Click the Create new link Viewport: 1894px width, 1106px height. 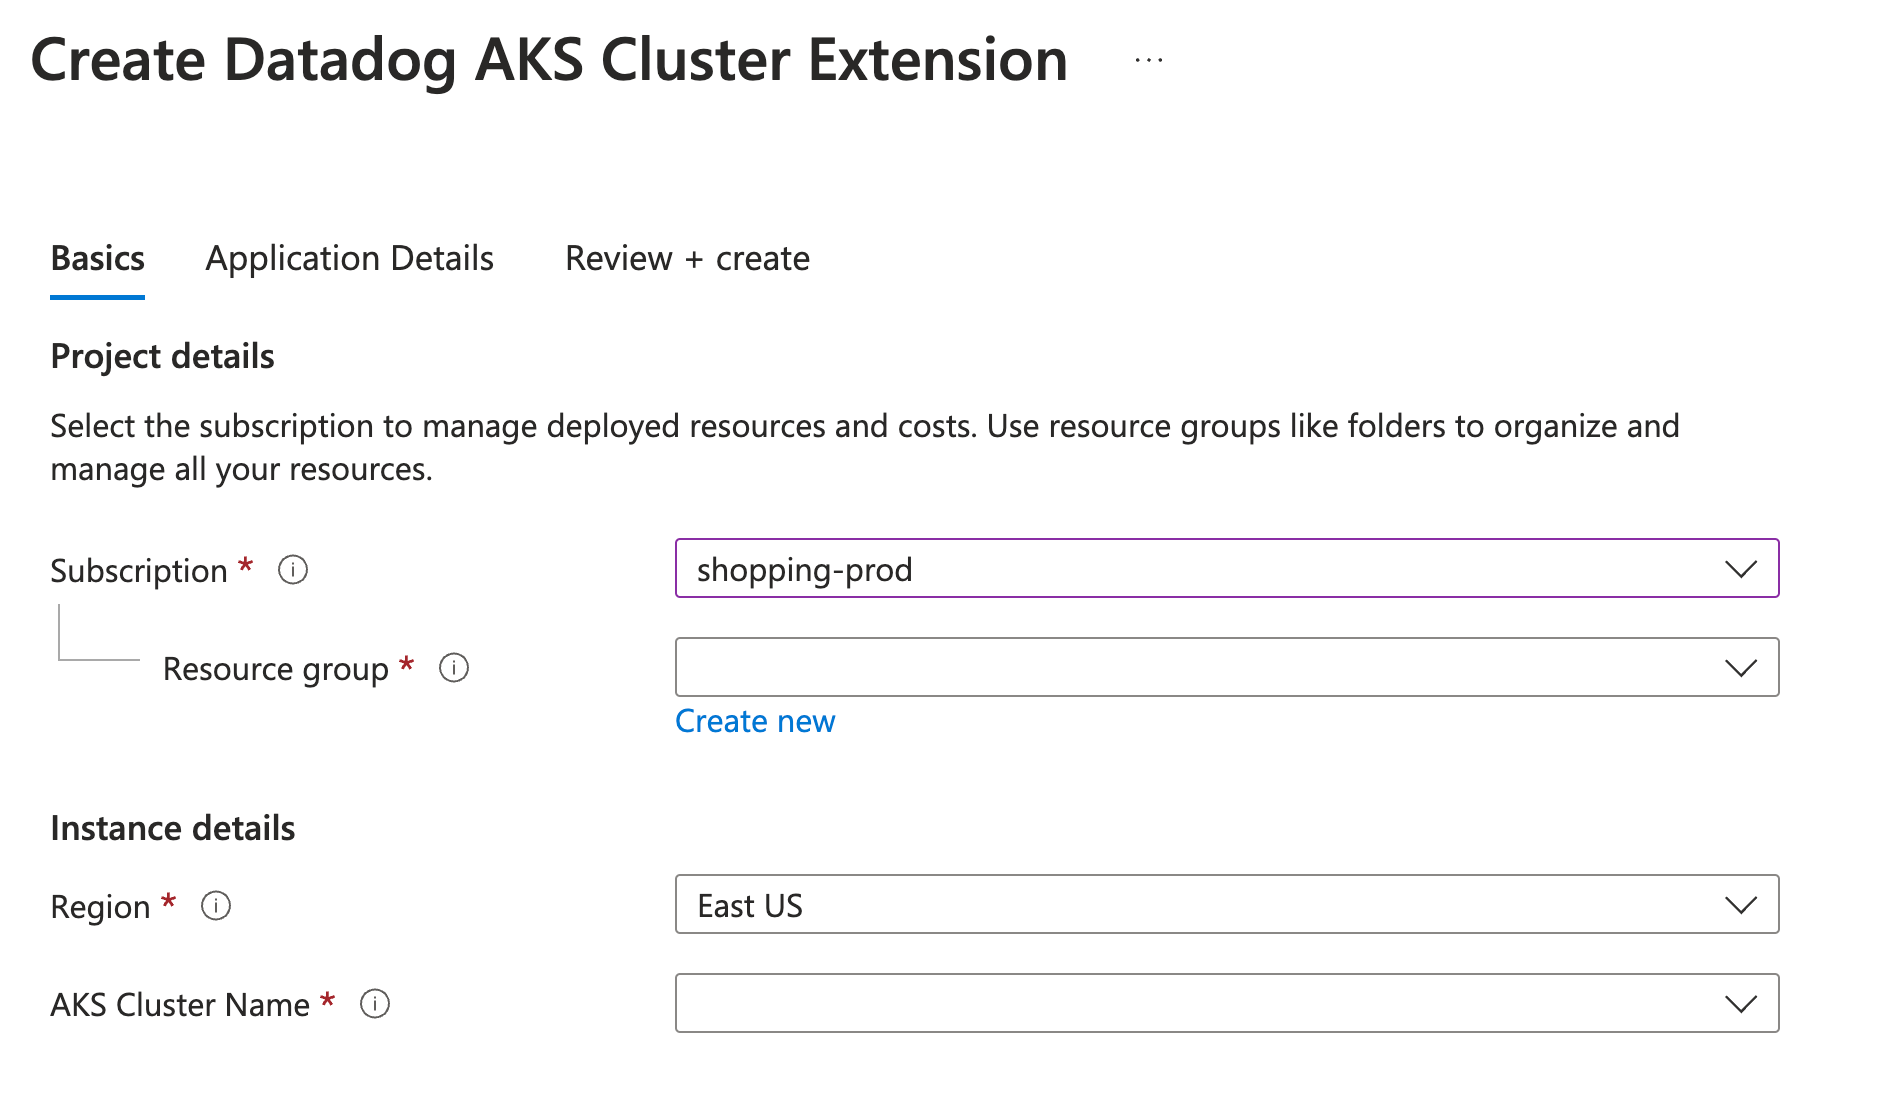755,720
